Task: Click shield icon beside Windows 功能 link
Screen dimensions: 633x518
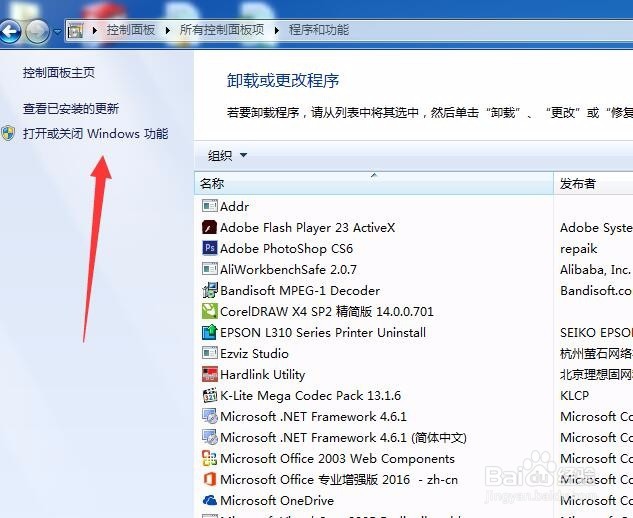Action: 8,133
